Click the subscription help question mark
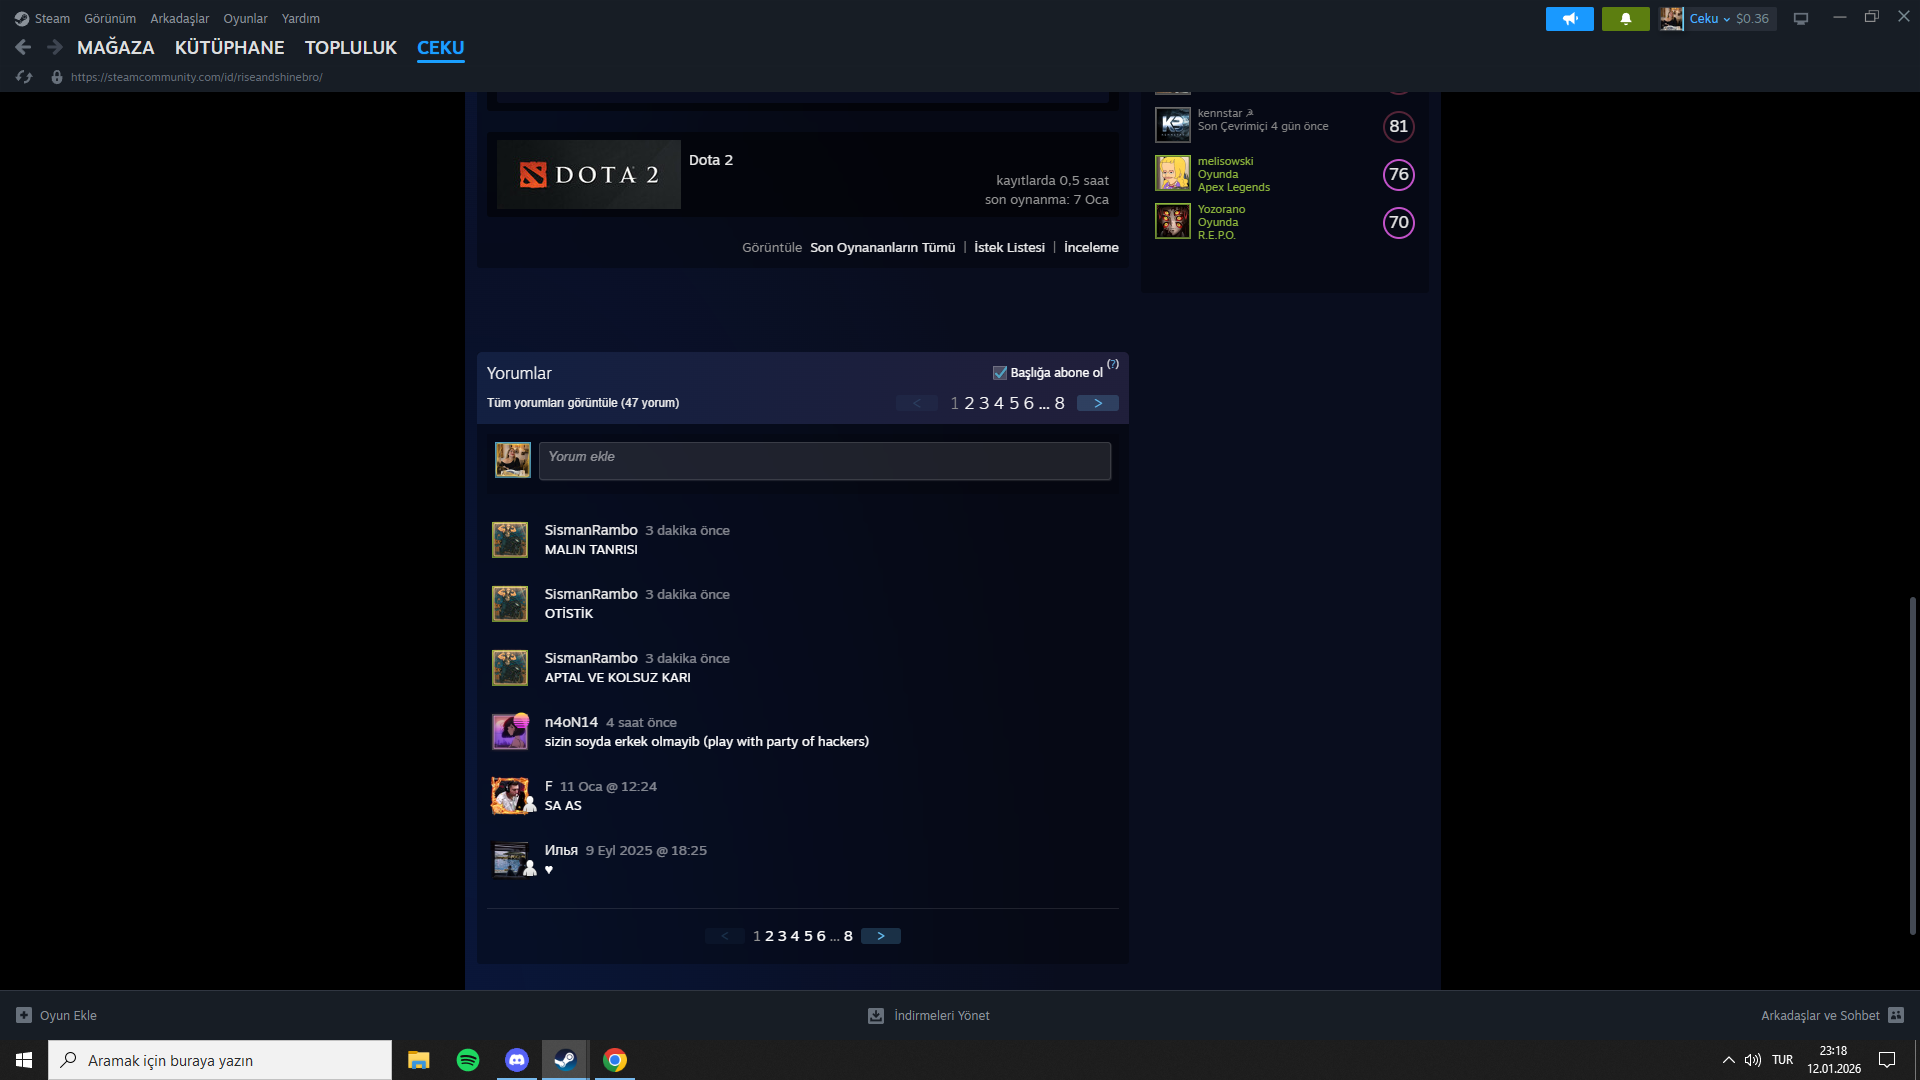Viewport: 1920px width, 1080px height. point(1113,364)
